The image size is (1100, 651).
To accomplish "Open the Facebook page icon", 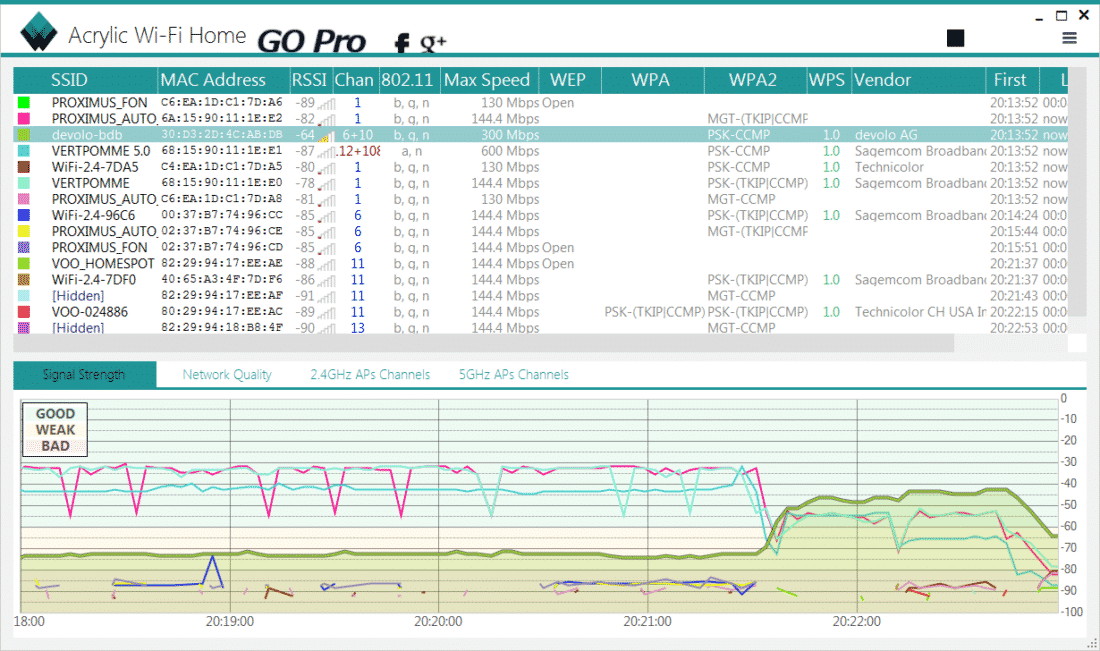I will 402,43.
